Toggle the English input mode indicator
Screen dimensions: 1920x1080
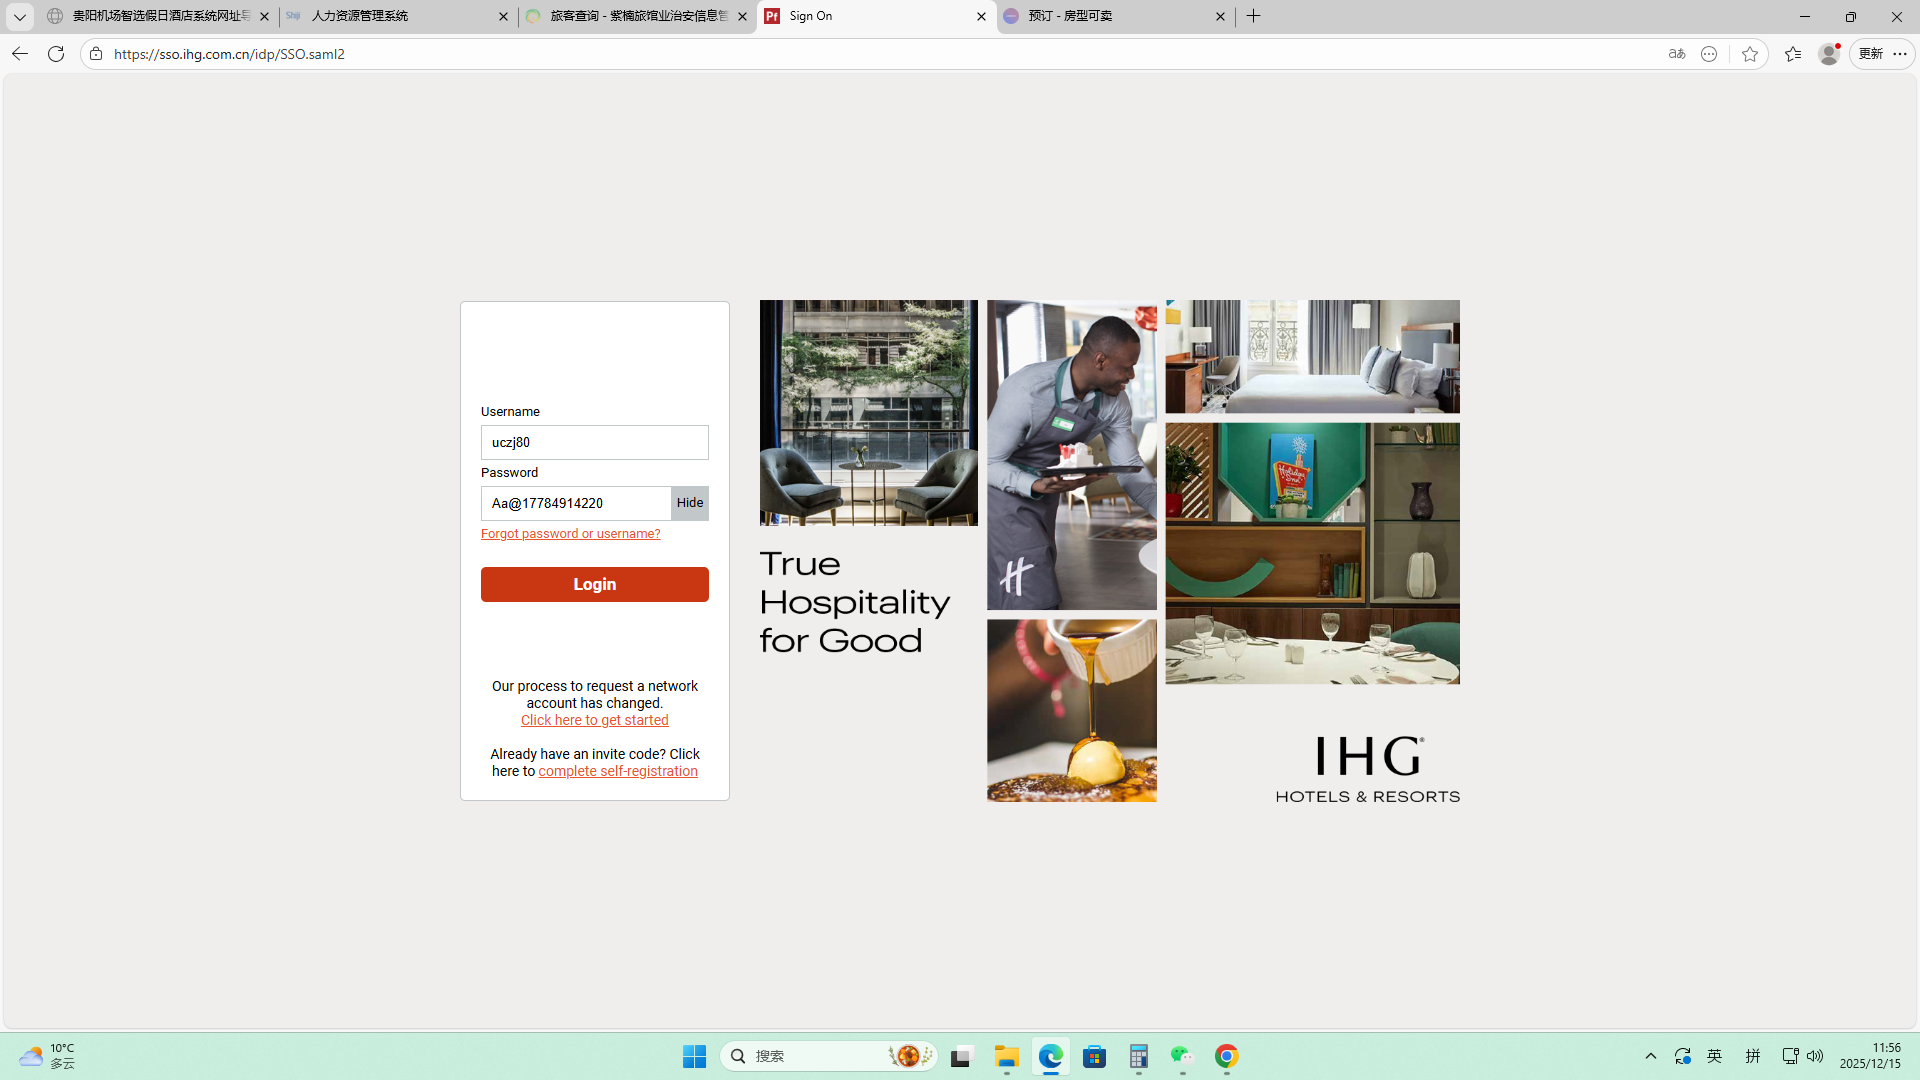(x=1714, y=1056)
